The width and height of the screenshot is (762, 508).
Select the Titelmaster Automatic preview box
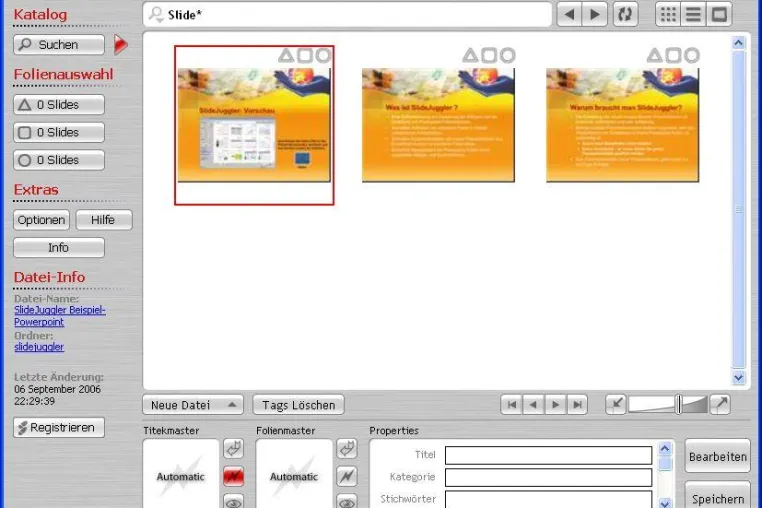(x=181, y=474)
